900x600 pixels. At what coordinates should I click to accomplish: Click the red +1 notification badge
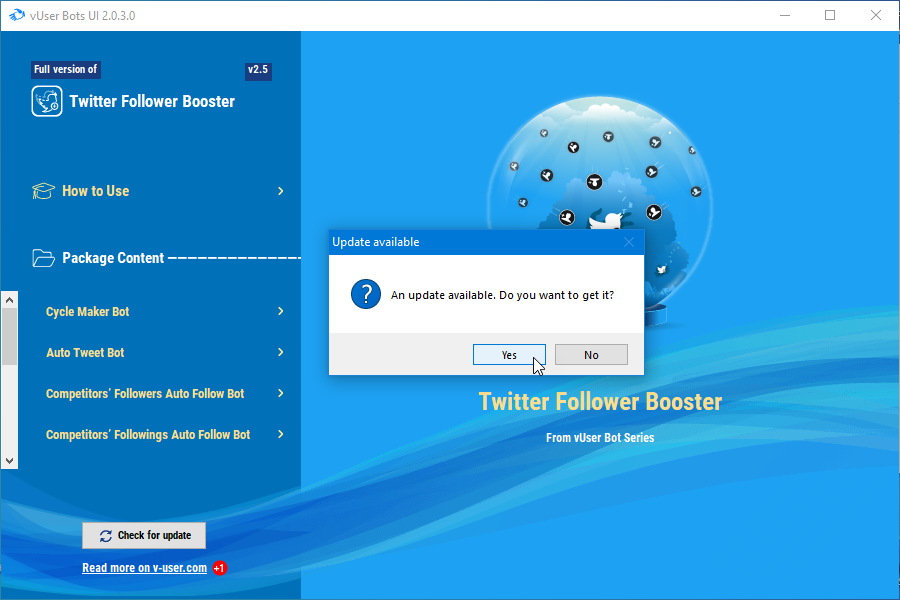tap(219, 568)
